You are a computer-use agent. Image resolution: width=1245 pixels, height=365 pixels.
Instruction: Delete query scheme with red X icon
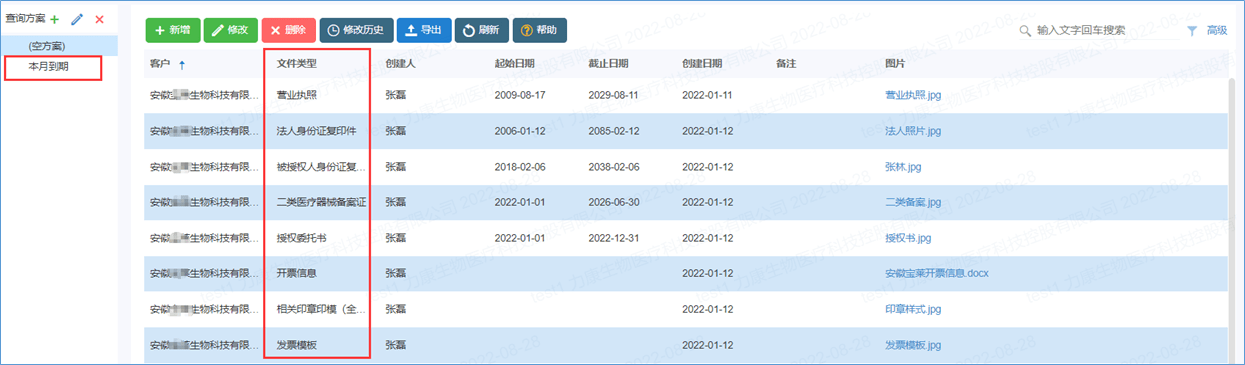pos(99,19)
